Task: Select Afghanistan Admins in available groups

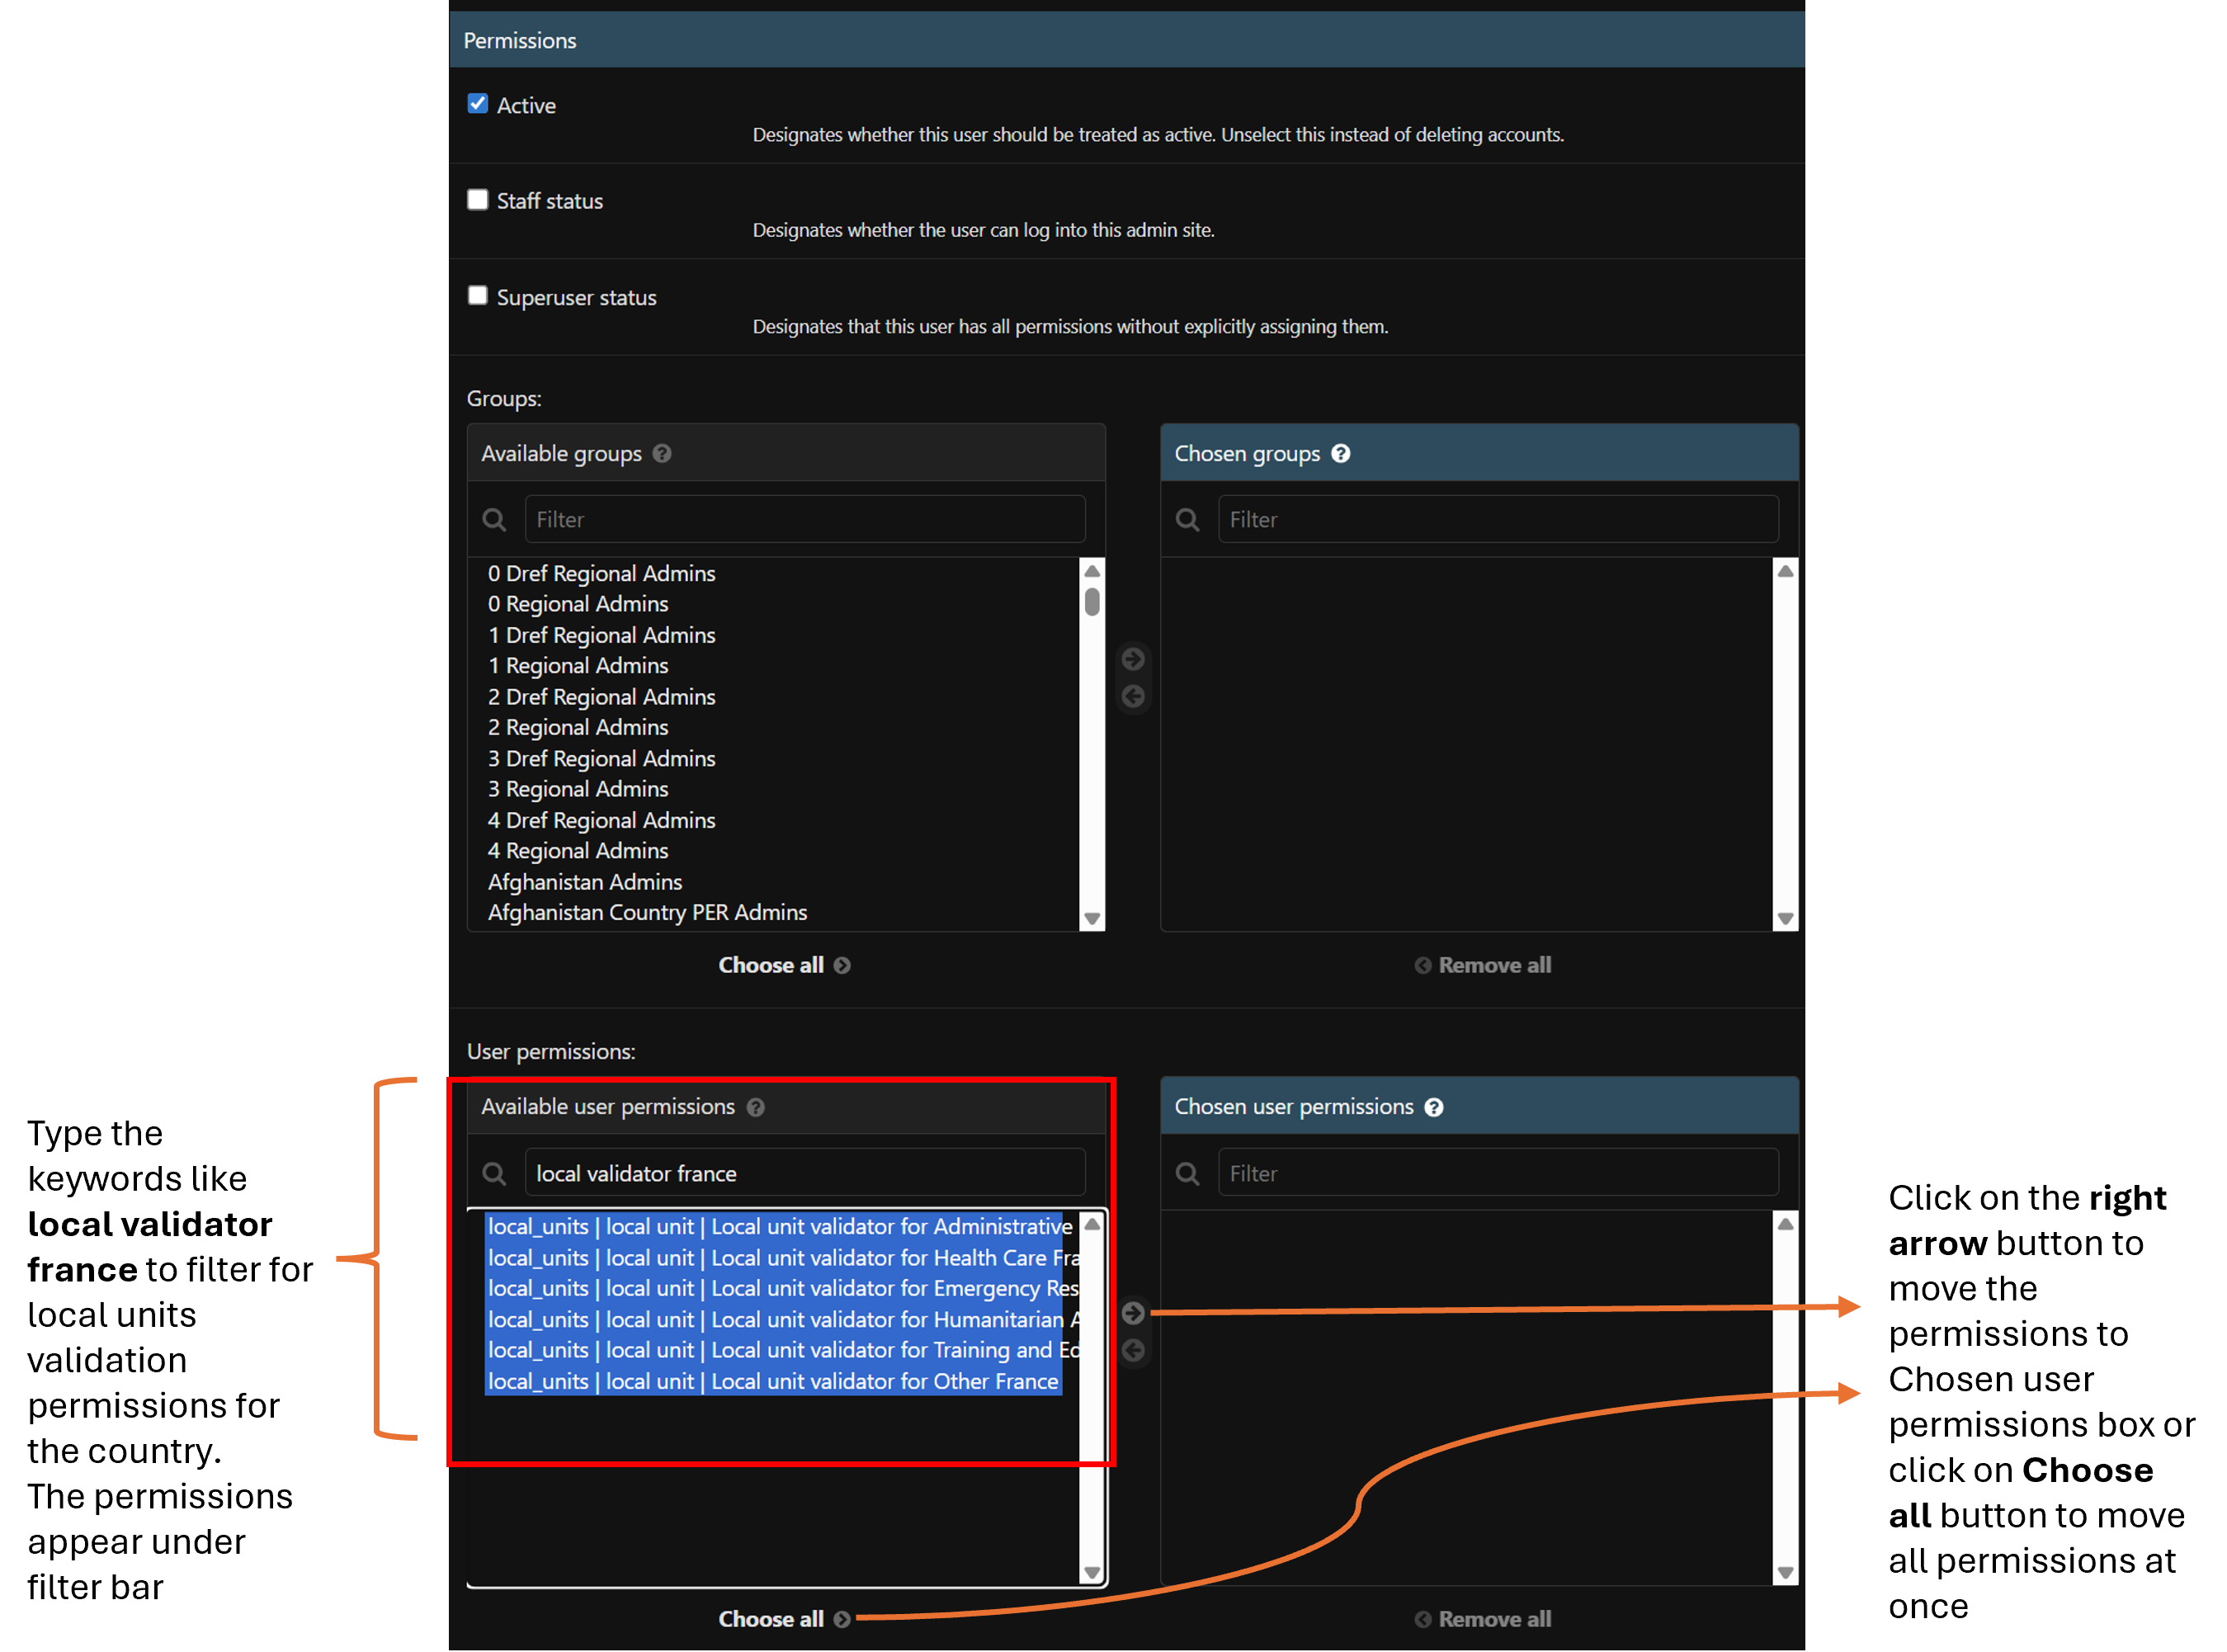Action: click(585, 882)
